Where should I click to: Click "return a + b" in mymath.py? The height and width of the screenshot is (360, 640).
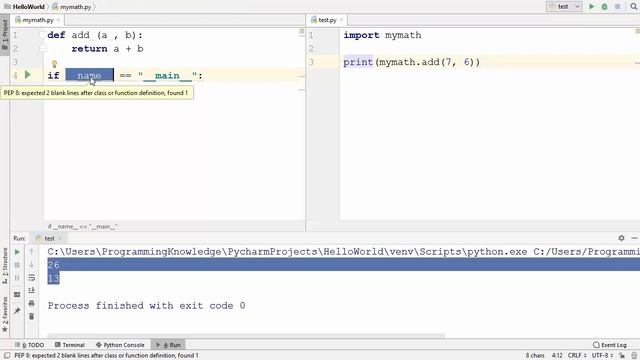[107, 49]
